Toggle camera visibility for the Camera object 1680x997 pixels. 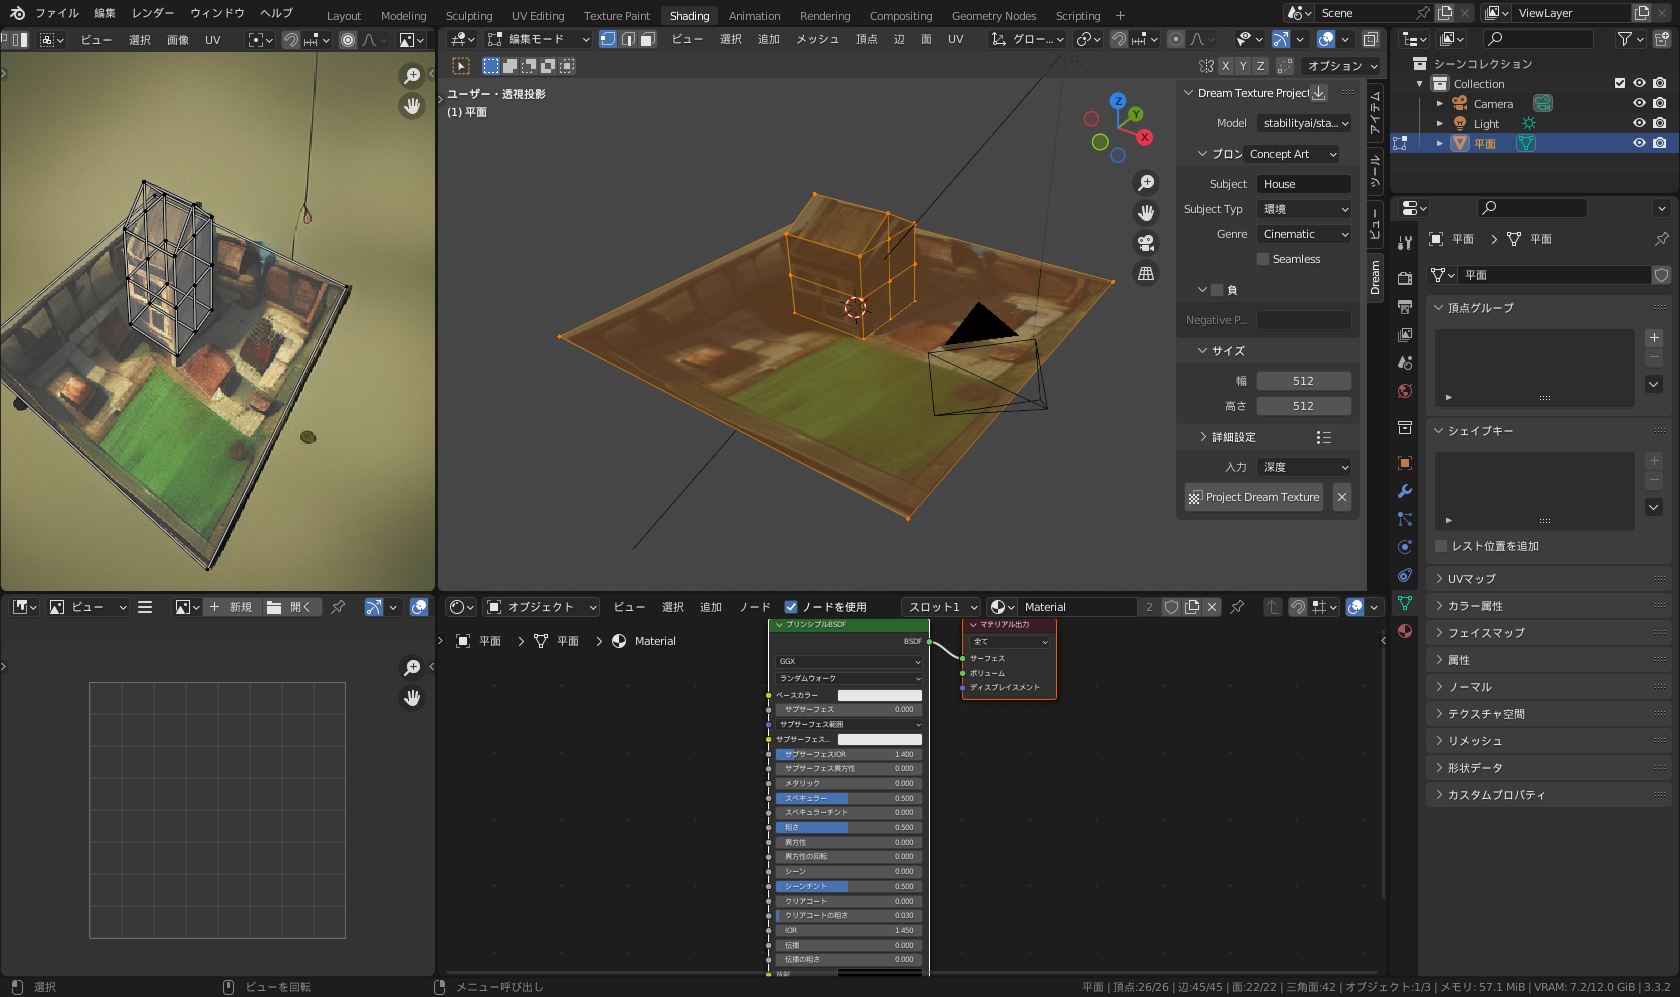(x=1661, y=103)
